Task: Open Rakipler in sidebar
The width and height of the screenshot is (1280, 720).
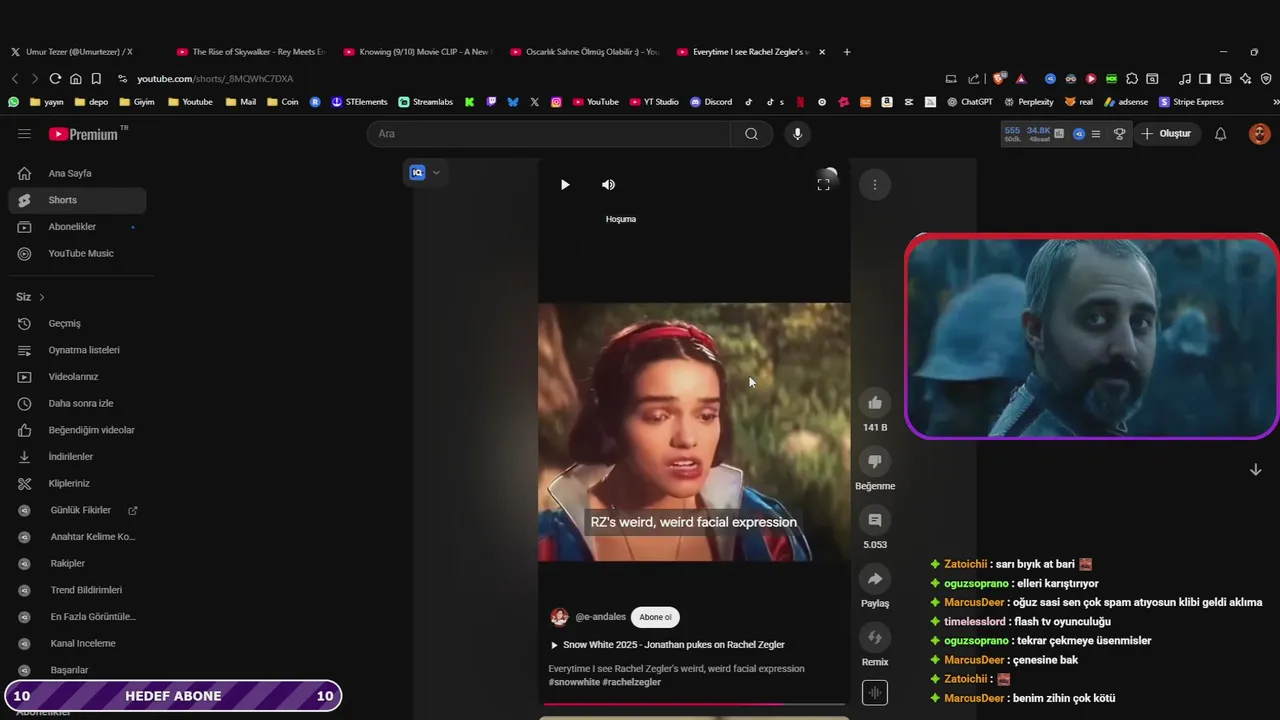Action: [77, 564]
